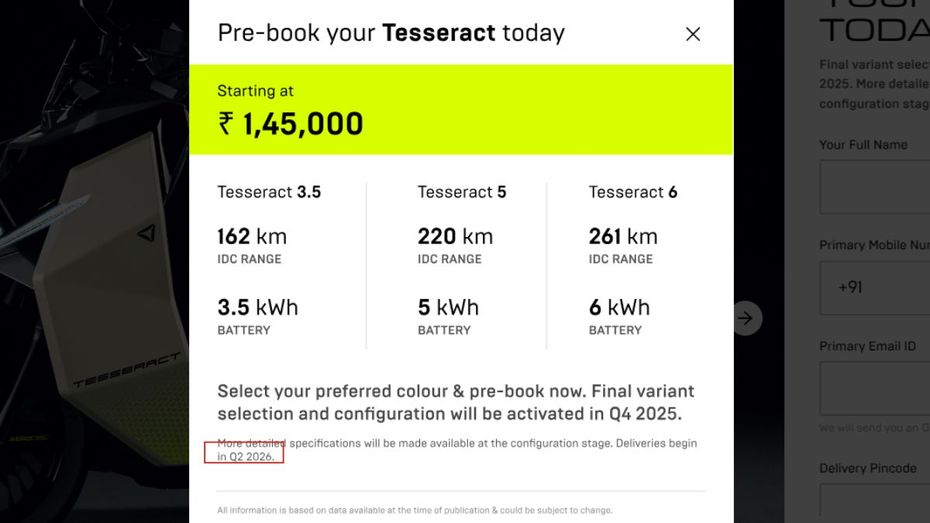Viewport: 930px width, 523px height.
Task: Click the Primary Mobile Number field
Action: 875,288
